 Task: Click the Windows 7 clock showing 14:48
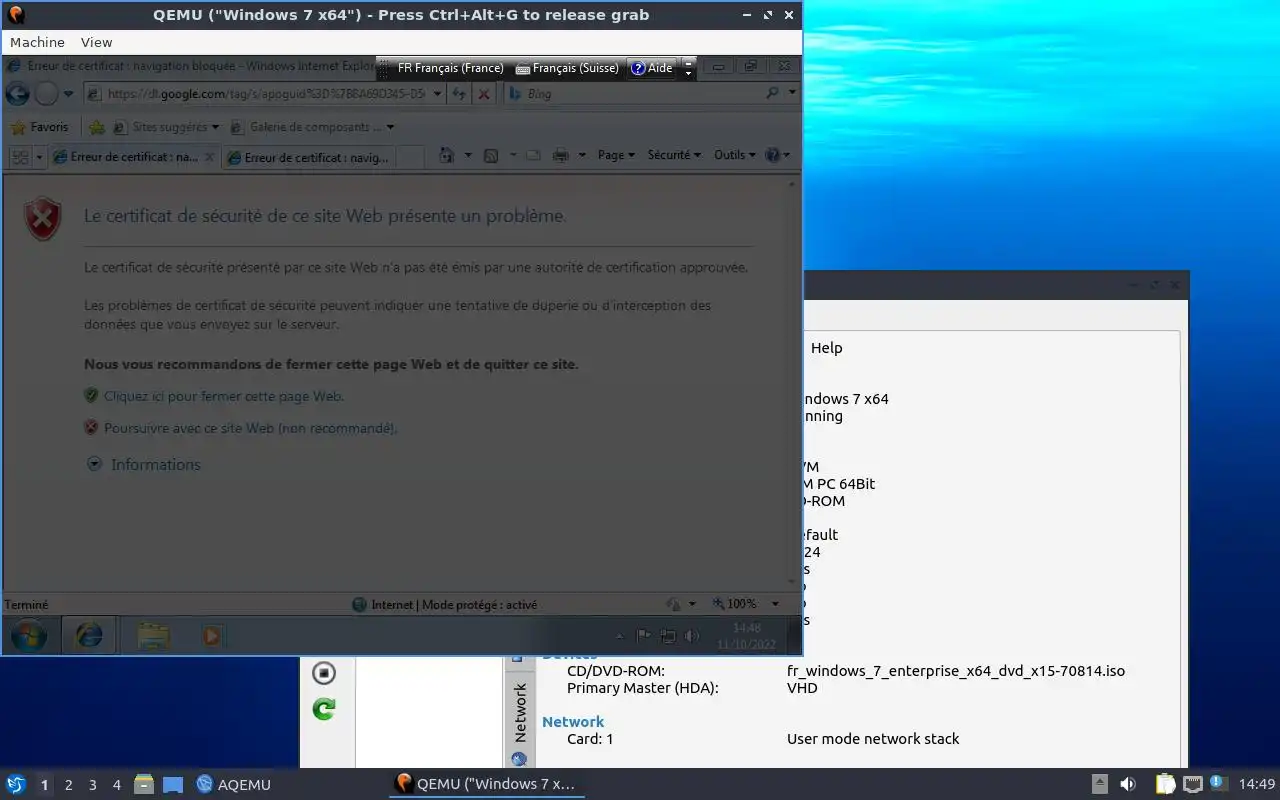[746, 635]
